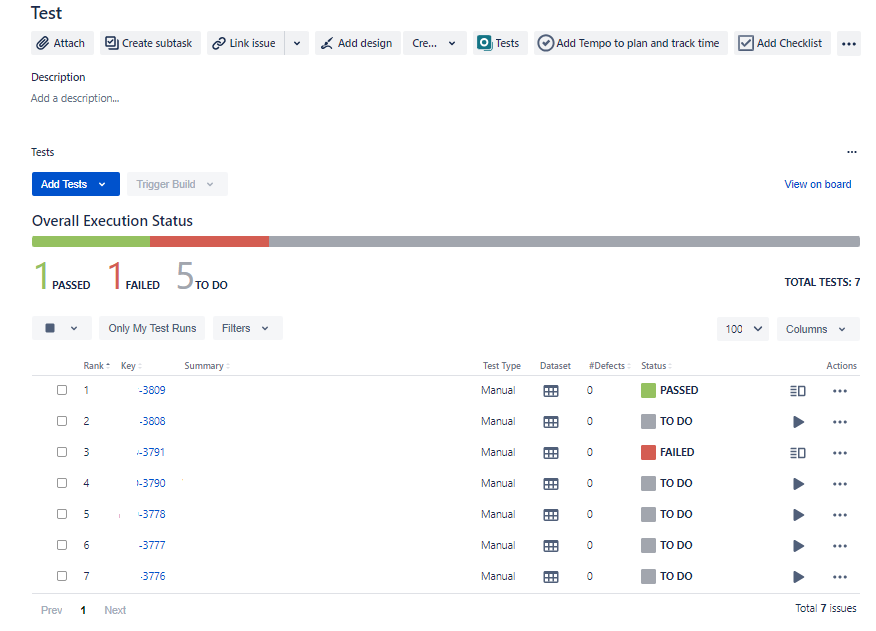The height and width of the screenshot is (631, 876).
Task: Sort table by Status column header
Action: click(x=655, y=366)
